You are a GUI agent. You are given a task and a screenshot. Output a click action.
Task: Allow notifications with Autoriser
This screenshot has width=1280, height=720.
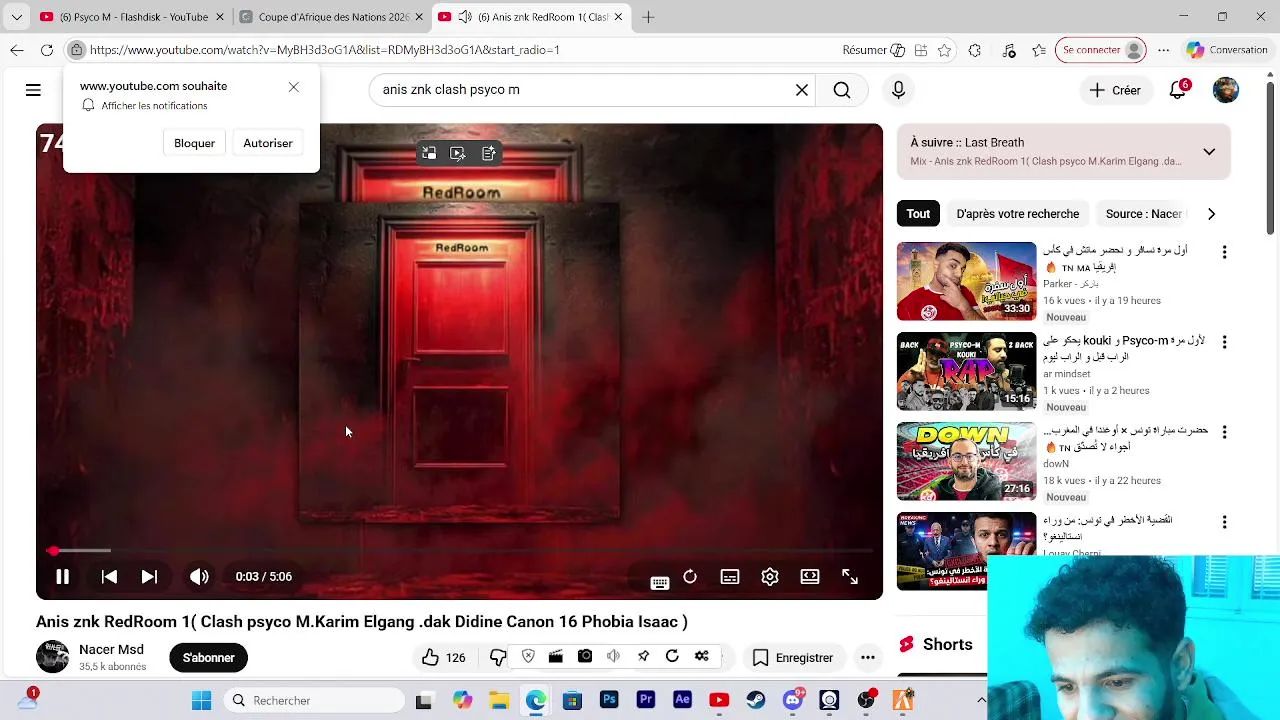pyautogui.click(x=268, y=143)
